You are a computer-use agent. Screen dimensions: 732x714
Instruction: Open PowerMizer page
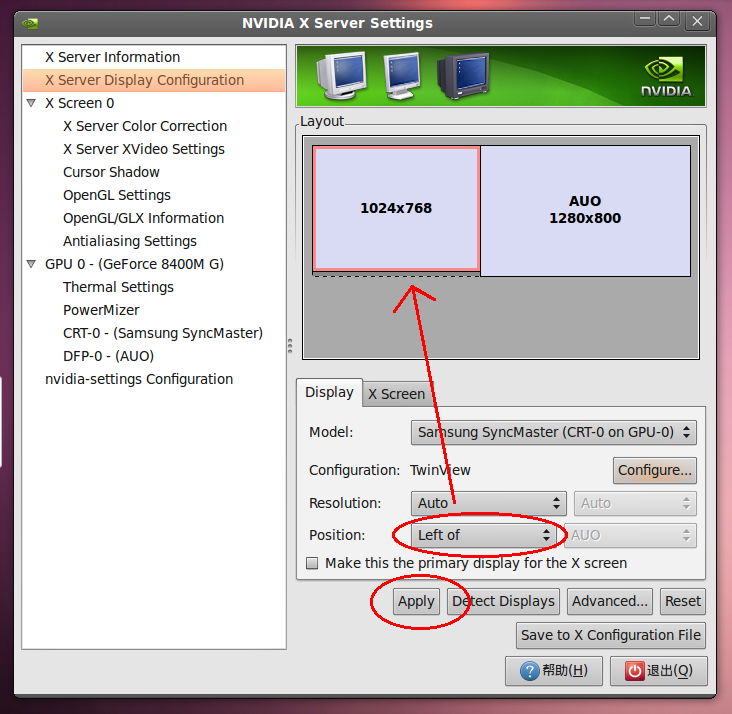101,310
